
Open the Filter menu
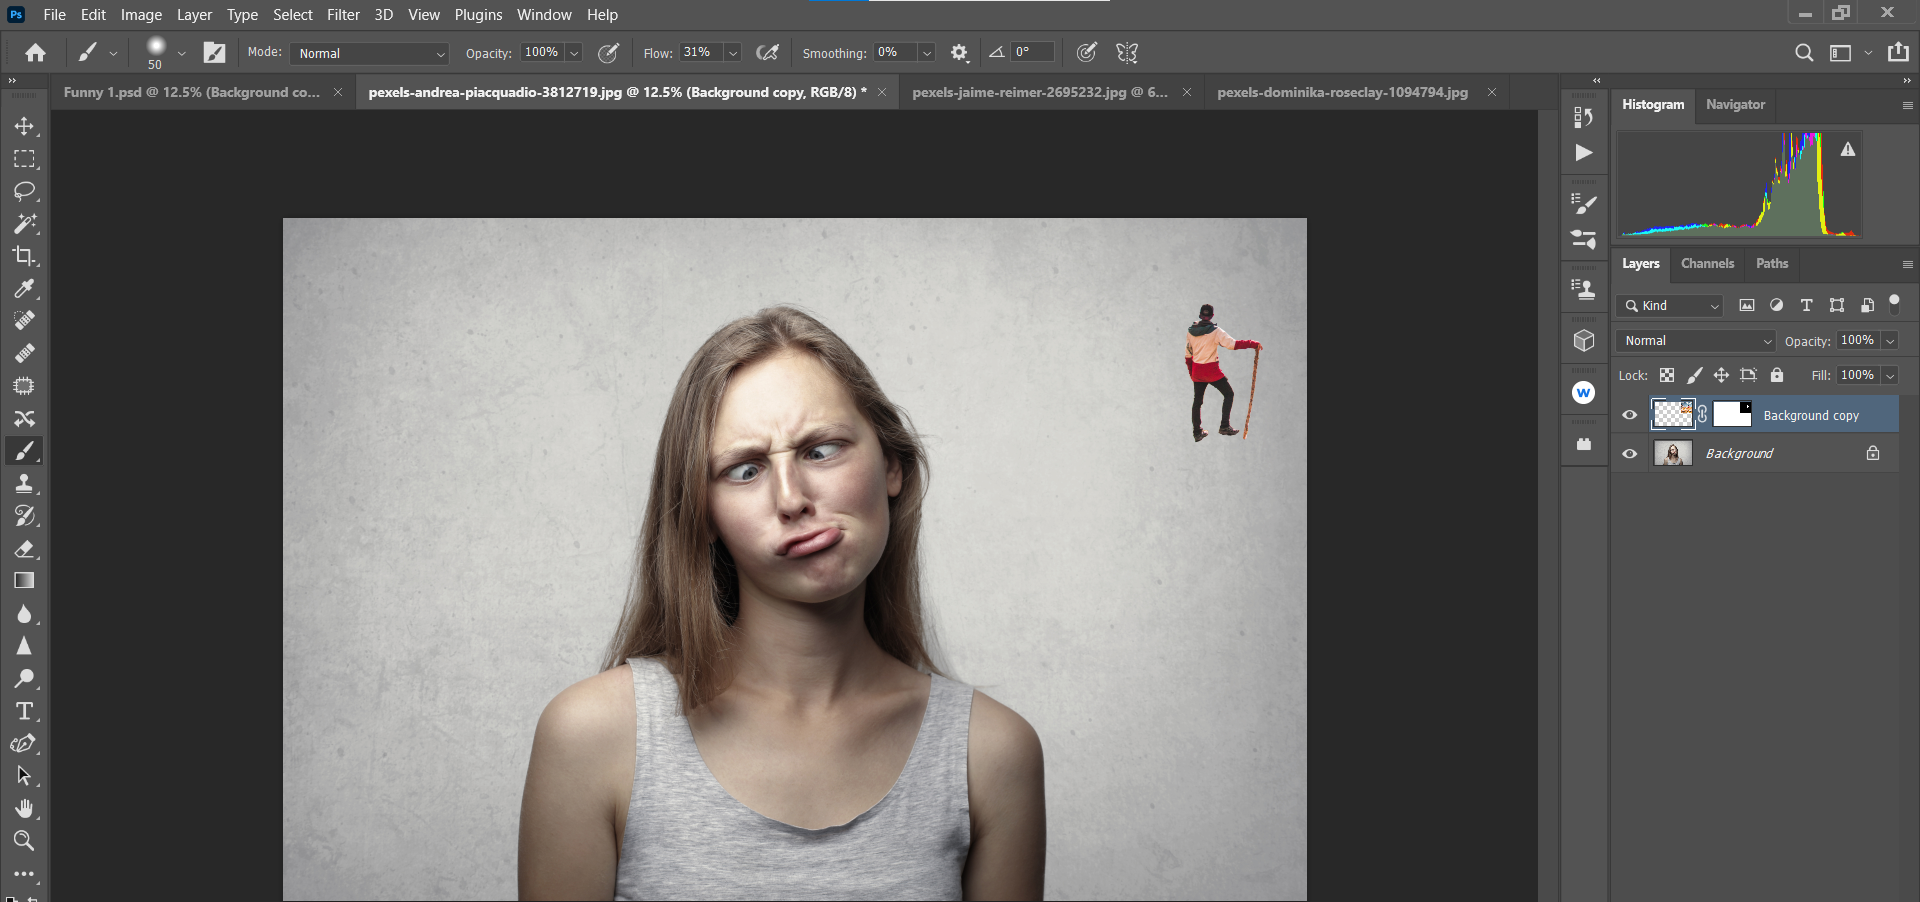click(x=343, y=15)
